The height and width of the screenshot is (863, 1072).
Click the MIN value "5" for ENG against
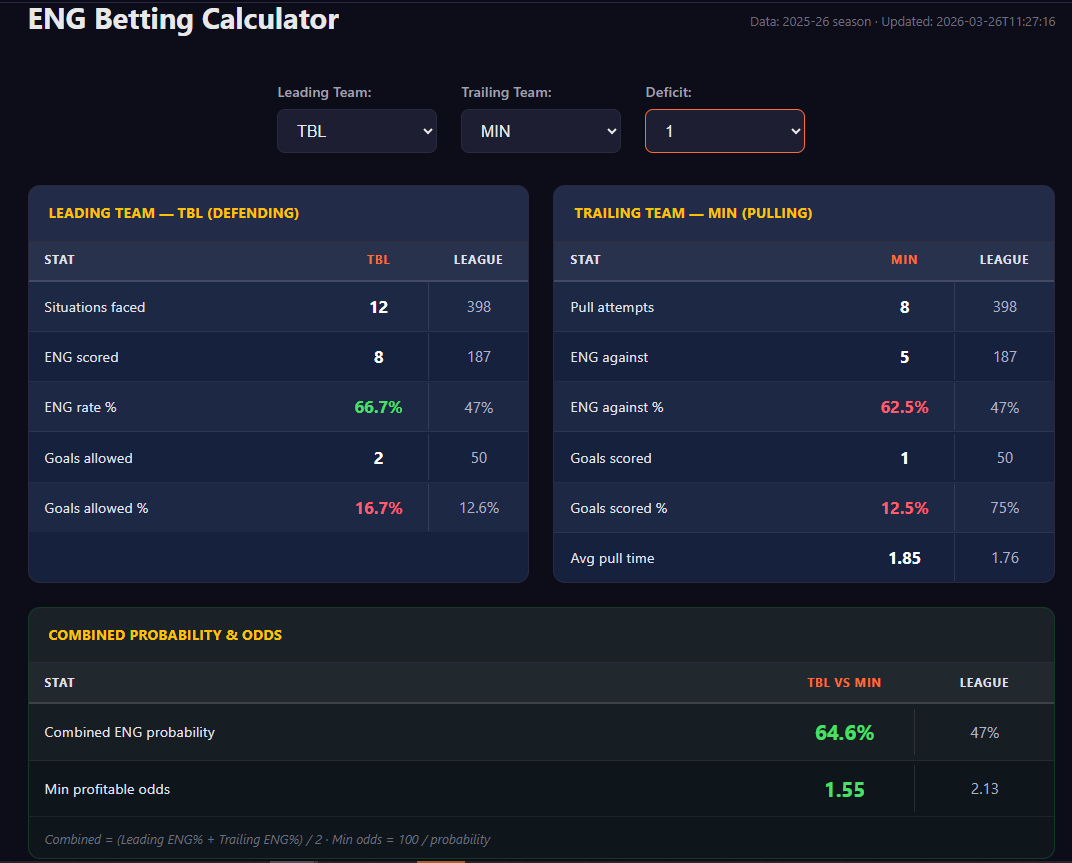pyautogui.click(x=904, y=358)
